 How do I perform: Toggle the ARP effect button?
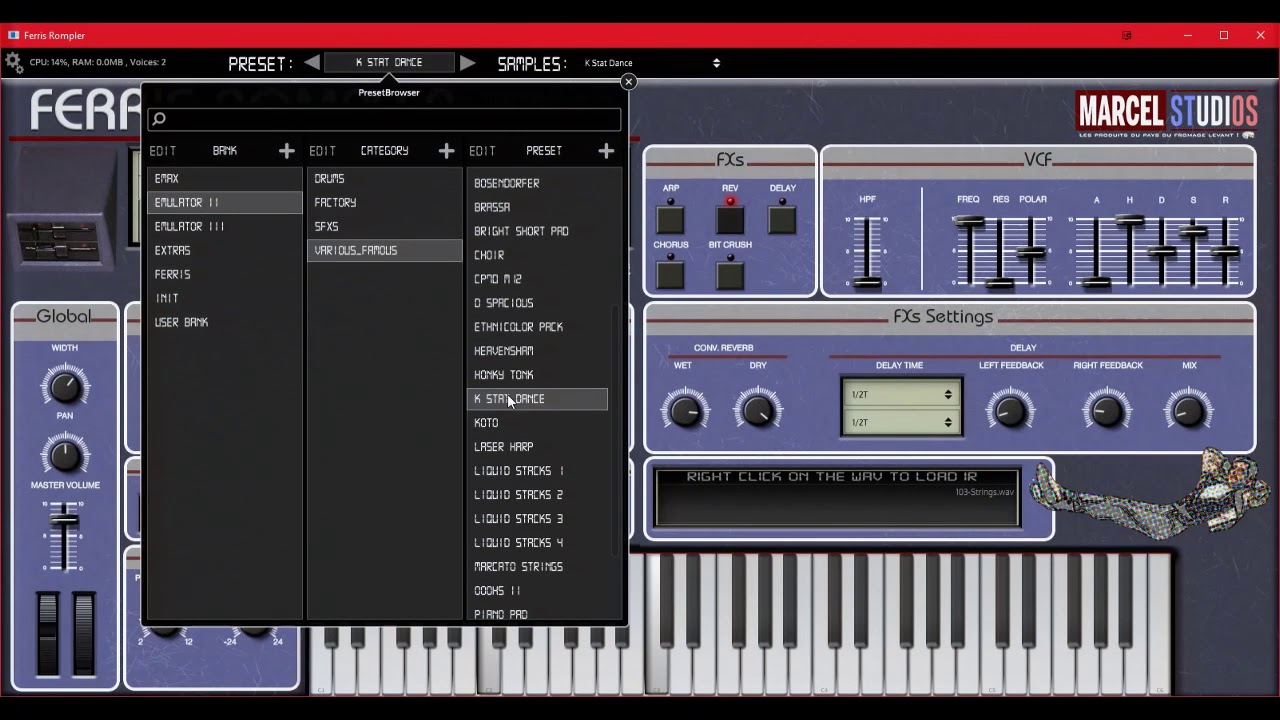[670, 218]
